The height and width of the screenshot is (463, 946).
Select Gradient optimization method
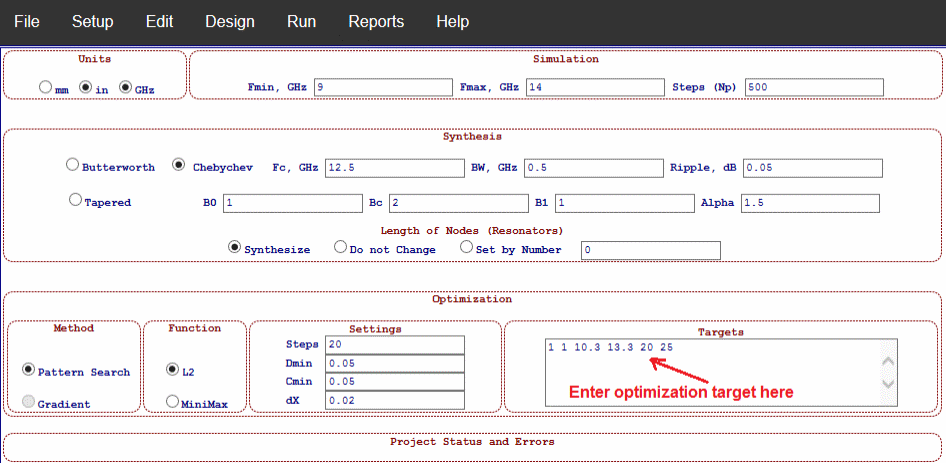[29, 402]
